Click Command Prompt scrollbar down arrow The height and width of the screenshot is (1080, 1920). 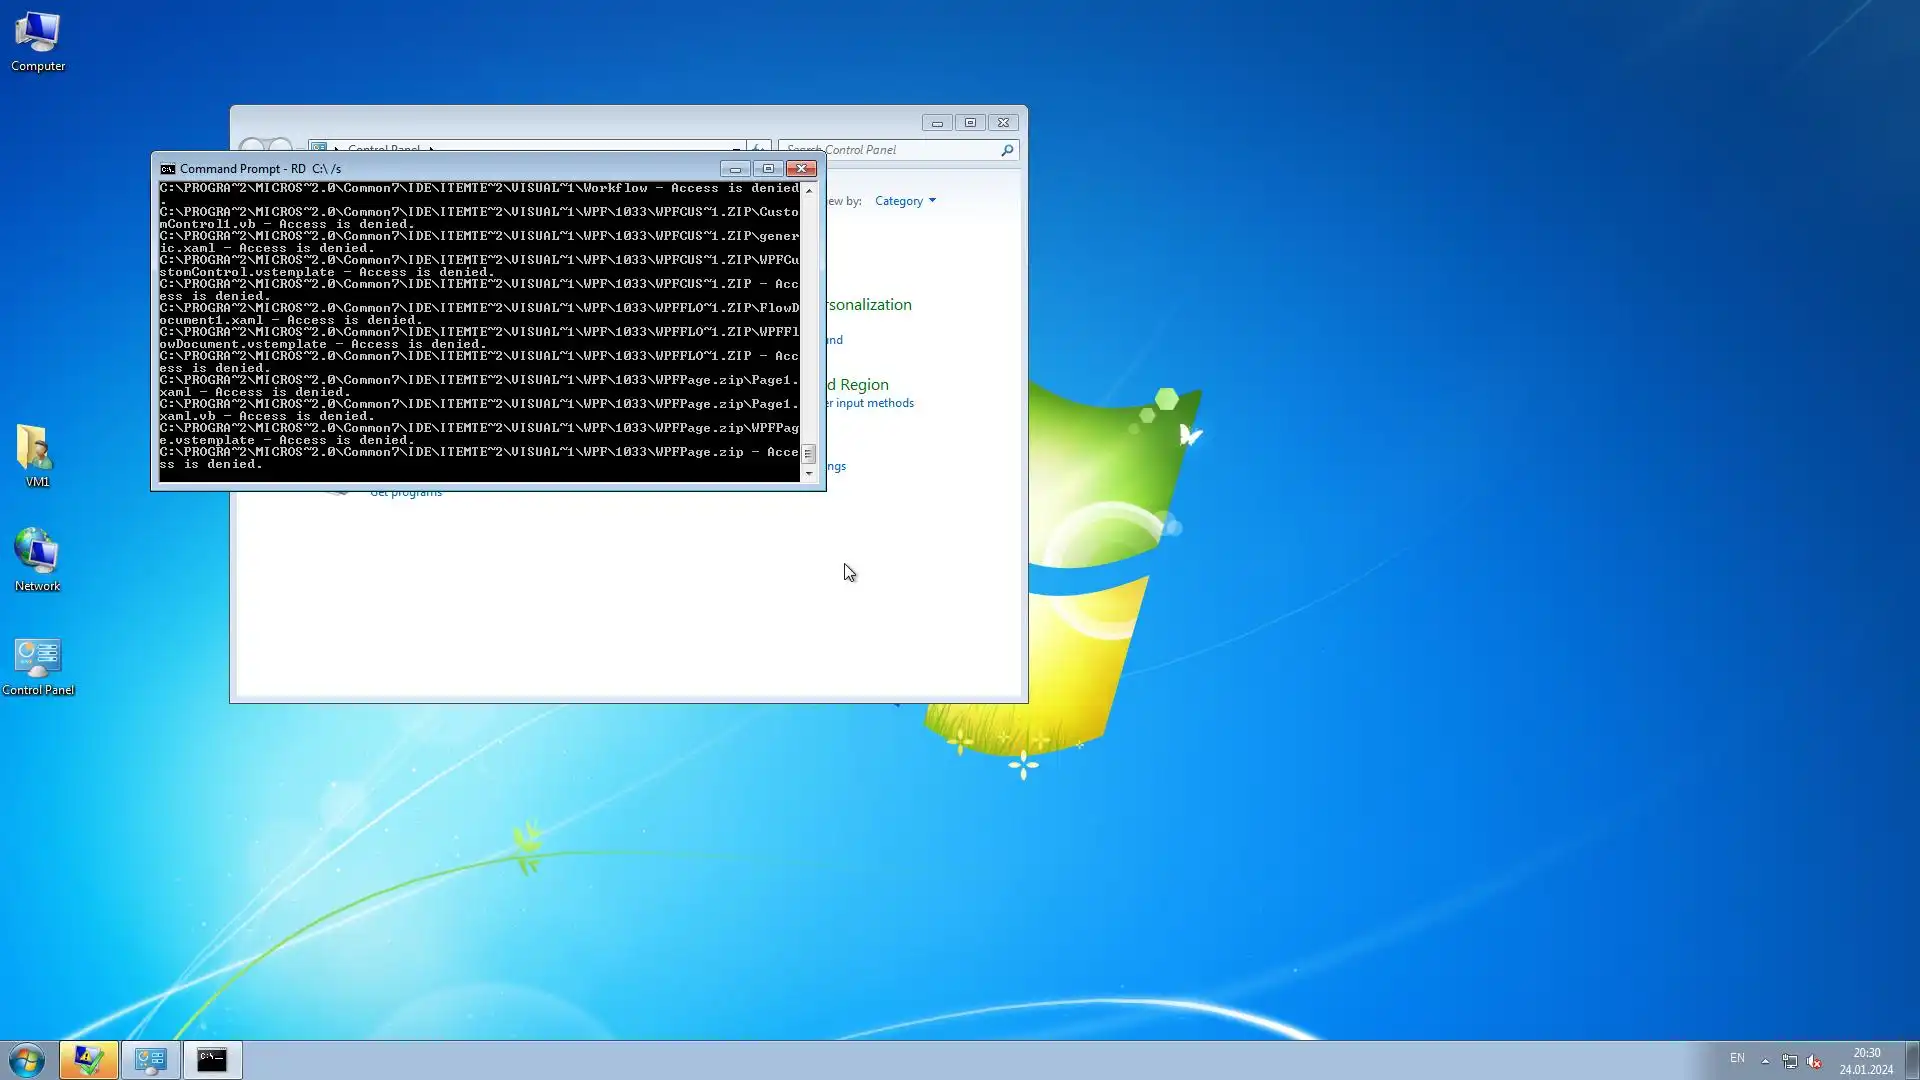809,474
